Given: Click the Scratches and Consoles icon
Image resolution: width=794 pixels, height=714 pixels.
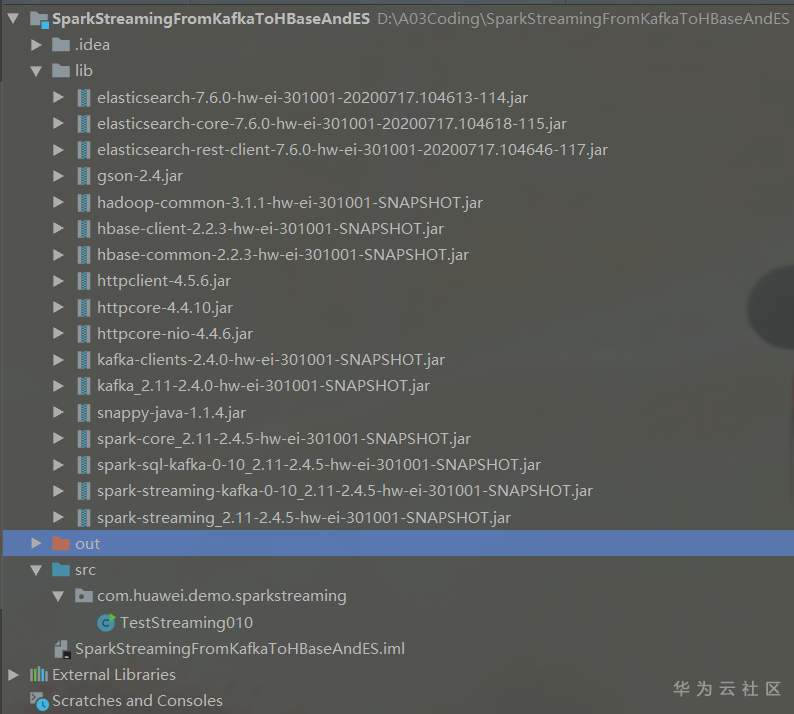Looking at the screenshot, I should click(39, 701).
